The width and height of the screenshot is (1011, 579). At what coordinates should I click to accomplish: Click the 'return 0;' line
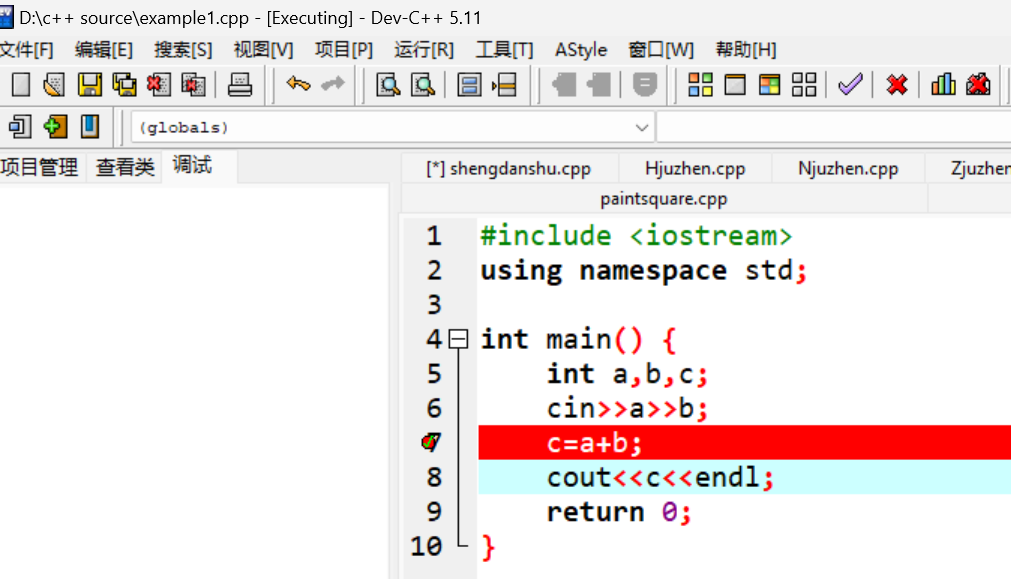pyautogui.click(x=619, y=512)
